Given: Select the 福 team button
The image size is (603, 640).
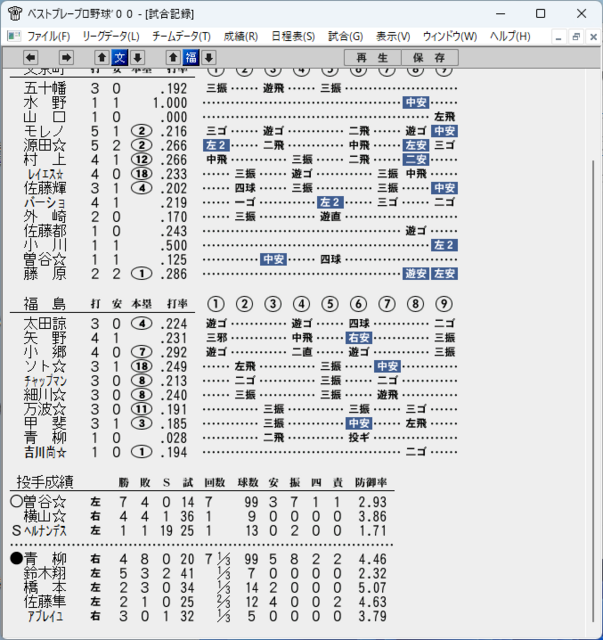Looking at the screenshot, I should (191, 58).
